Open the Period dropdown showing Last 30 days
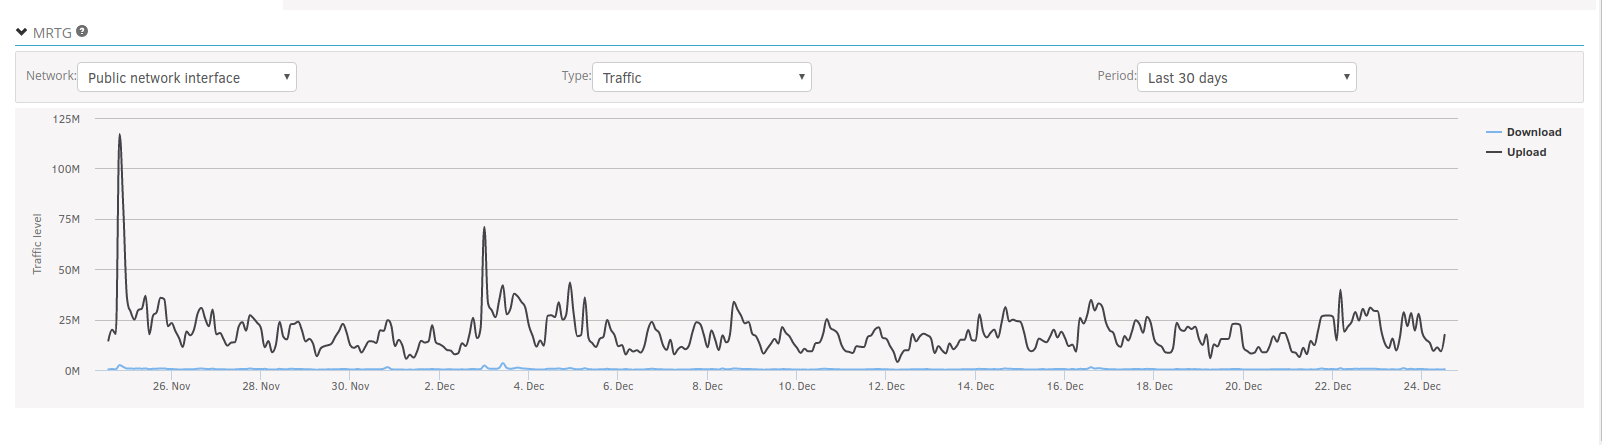The height and width of the screenshot is (445, 1602). pos(1247,77)
